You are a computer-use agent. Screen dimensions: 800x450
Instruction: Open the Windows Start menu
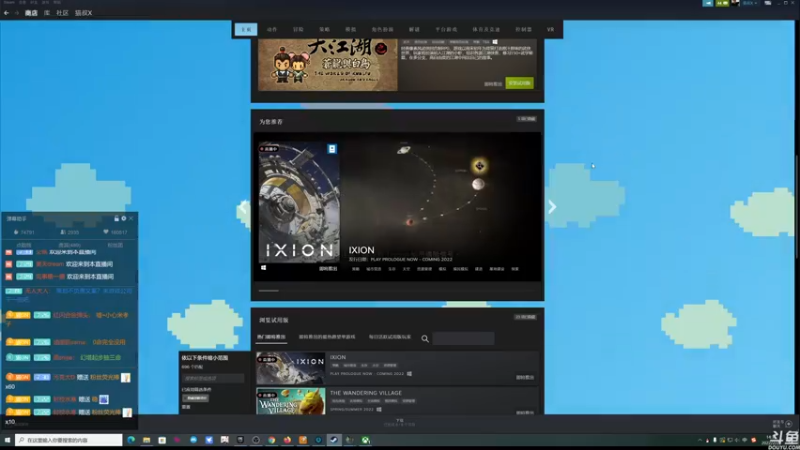coord(7,440)
